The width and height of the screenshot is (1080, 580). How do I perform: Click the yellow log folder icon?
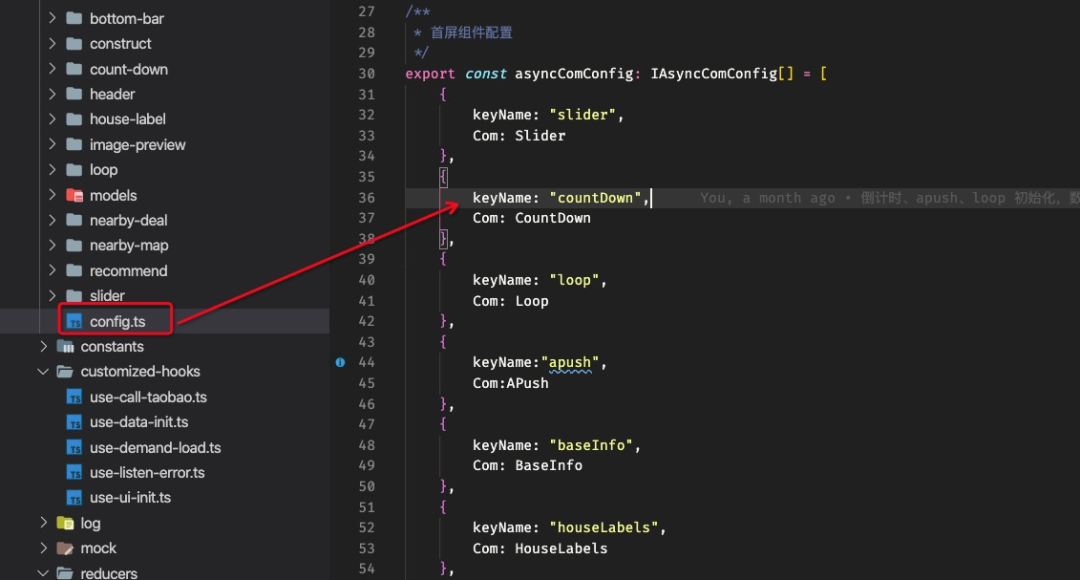pos(65,523)
